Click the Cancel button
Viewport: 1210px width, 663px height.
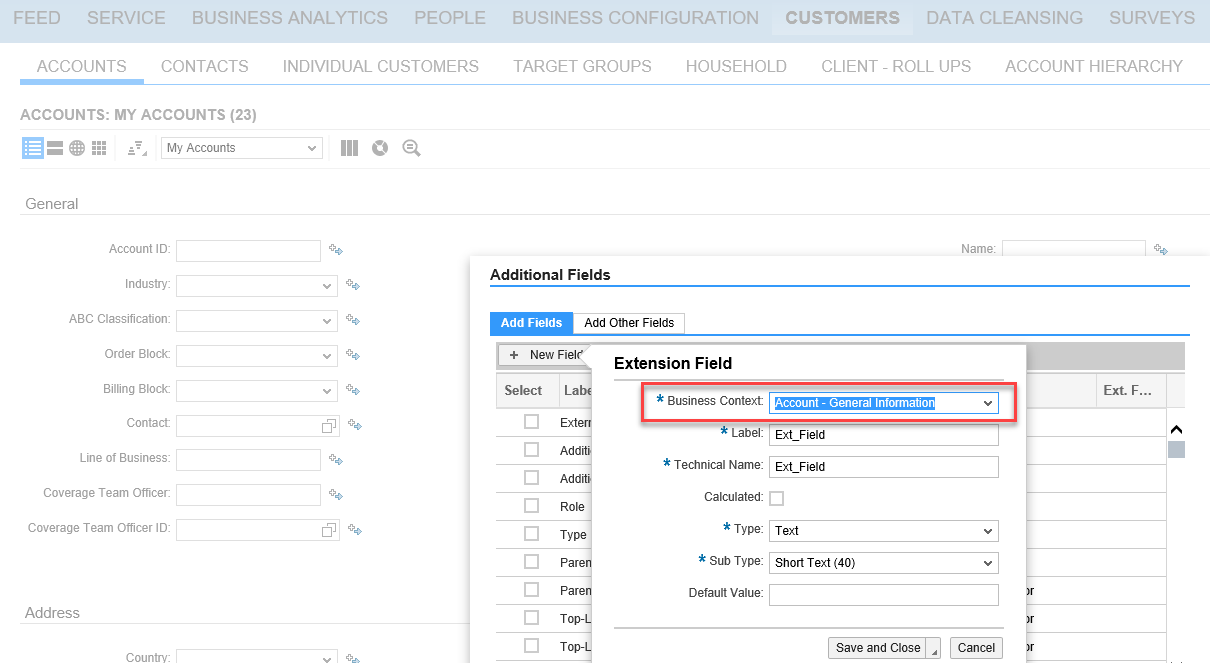[x=976, y=648]
